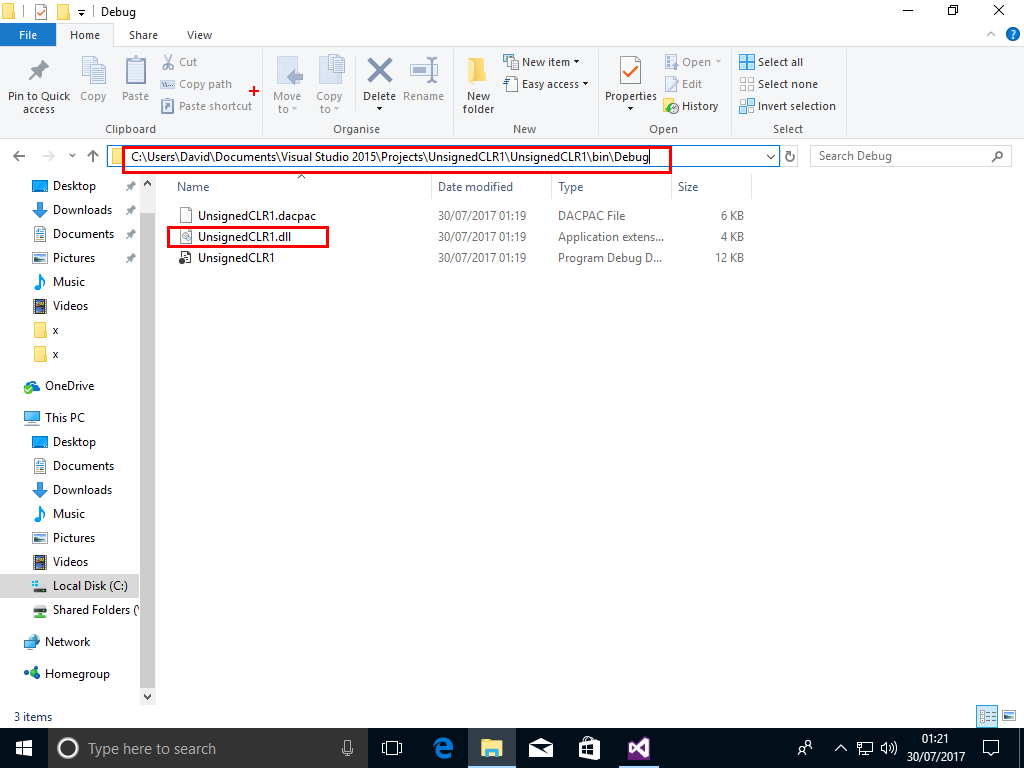Go up one folder level arrow

tap(93, 157)
